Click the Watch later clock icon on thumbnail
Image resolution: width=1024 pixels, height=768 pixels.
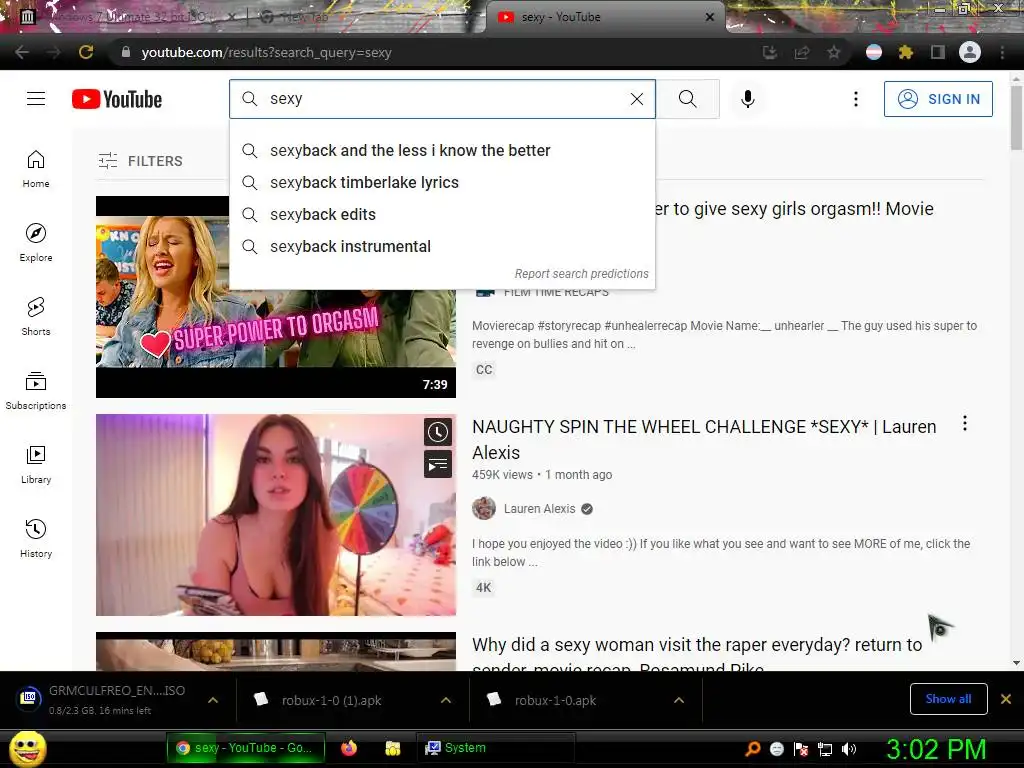[x=438, y=432]
